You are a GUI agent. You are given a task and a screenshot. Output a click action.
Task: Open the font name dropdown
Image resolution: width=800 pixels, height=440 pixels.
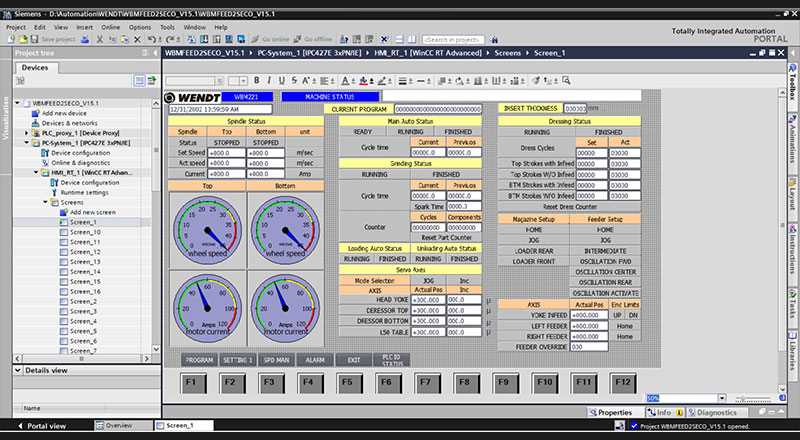220,81
